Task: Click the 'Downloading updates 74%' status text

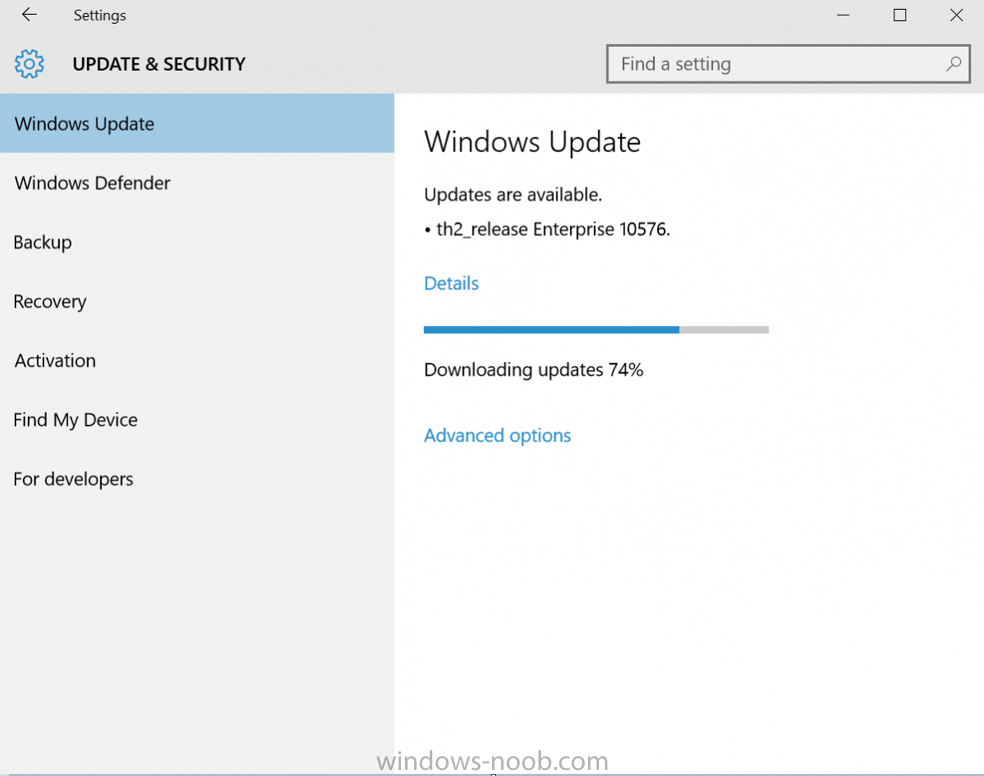Action: [533, 369]
